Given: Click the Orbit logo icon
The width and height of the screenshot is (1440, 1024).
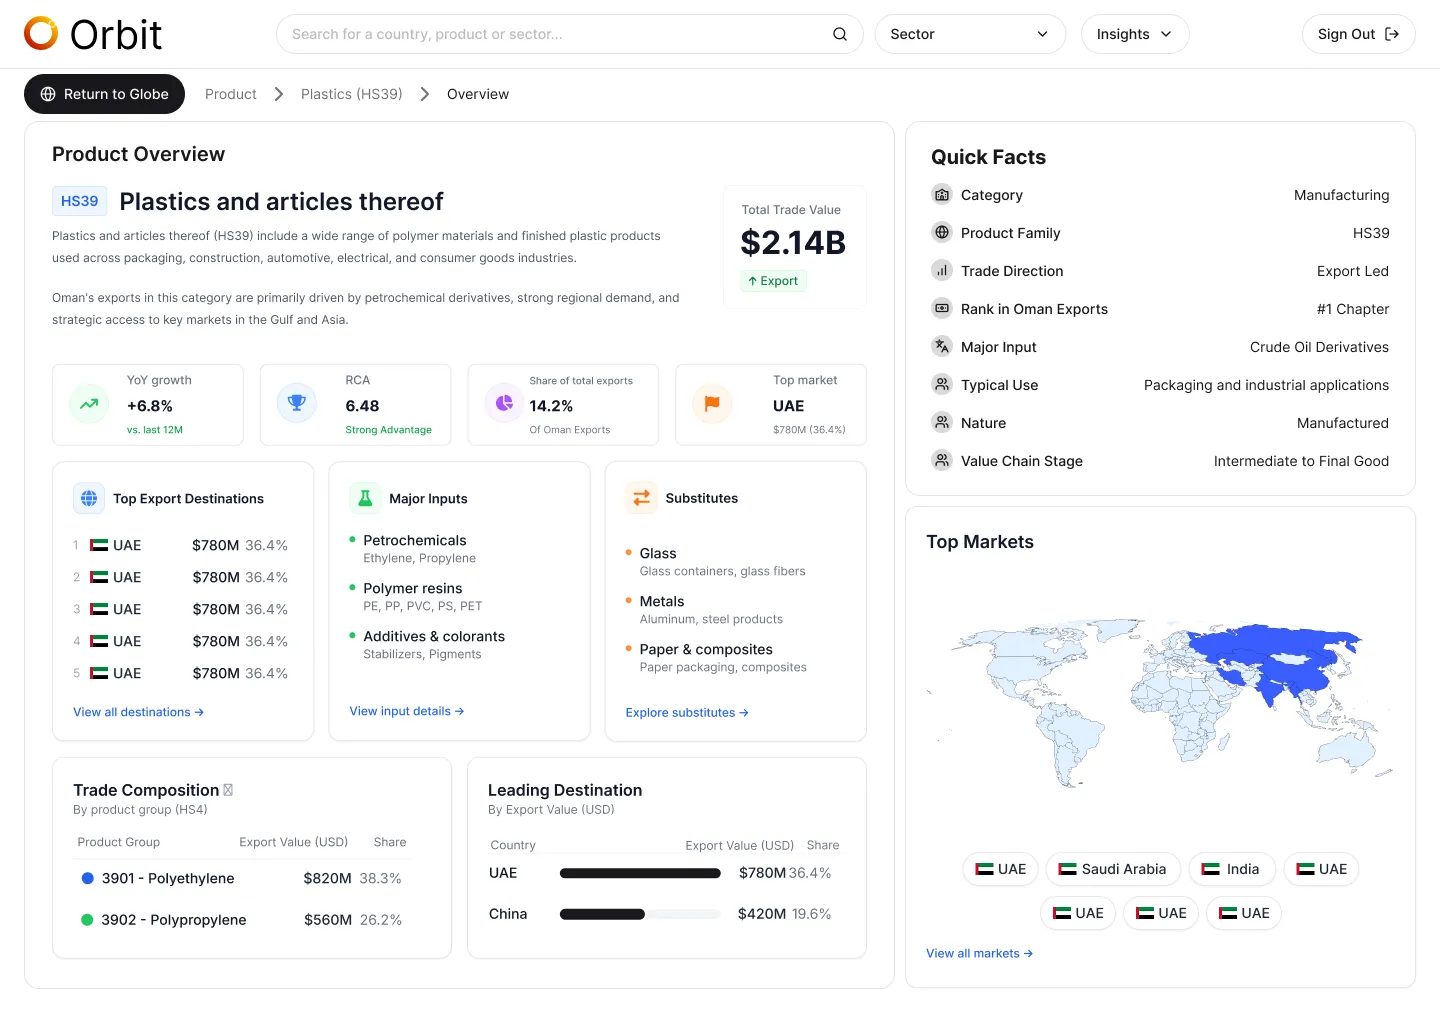Looking at the screenshot, I should [x=41, y=33].
